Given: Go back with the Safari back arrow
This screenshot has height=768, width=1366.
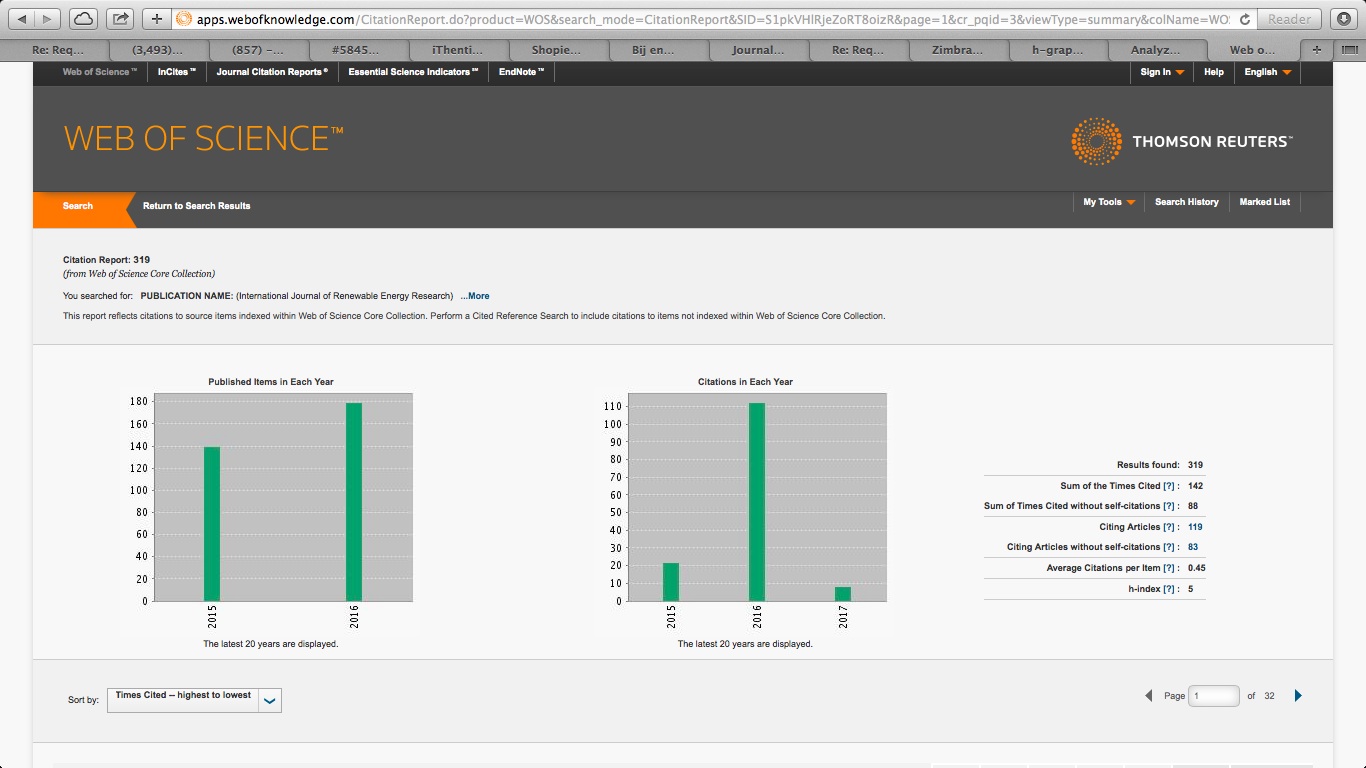Looking at the screenshot, I should click(x=21, y=18).
